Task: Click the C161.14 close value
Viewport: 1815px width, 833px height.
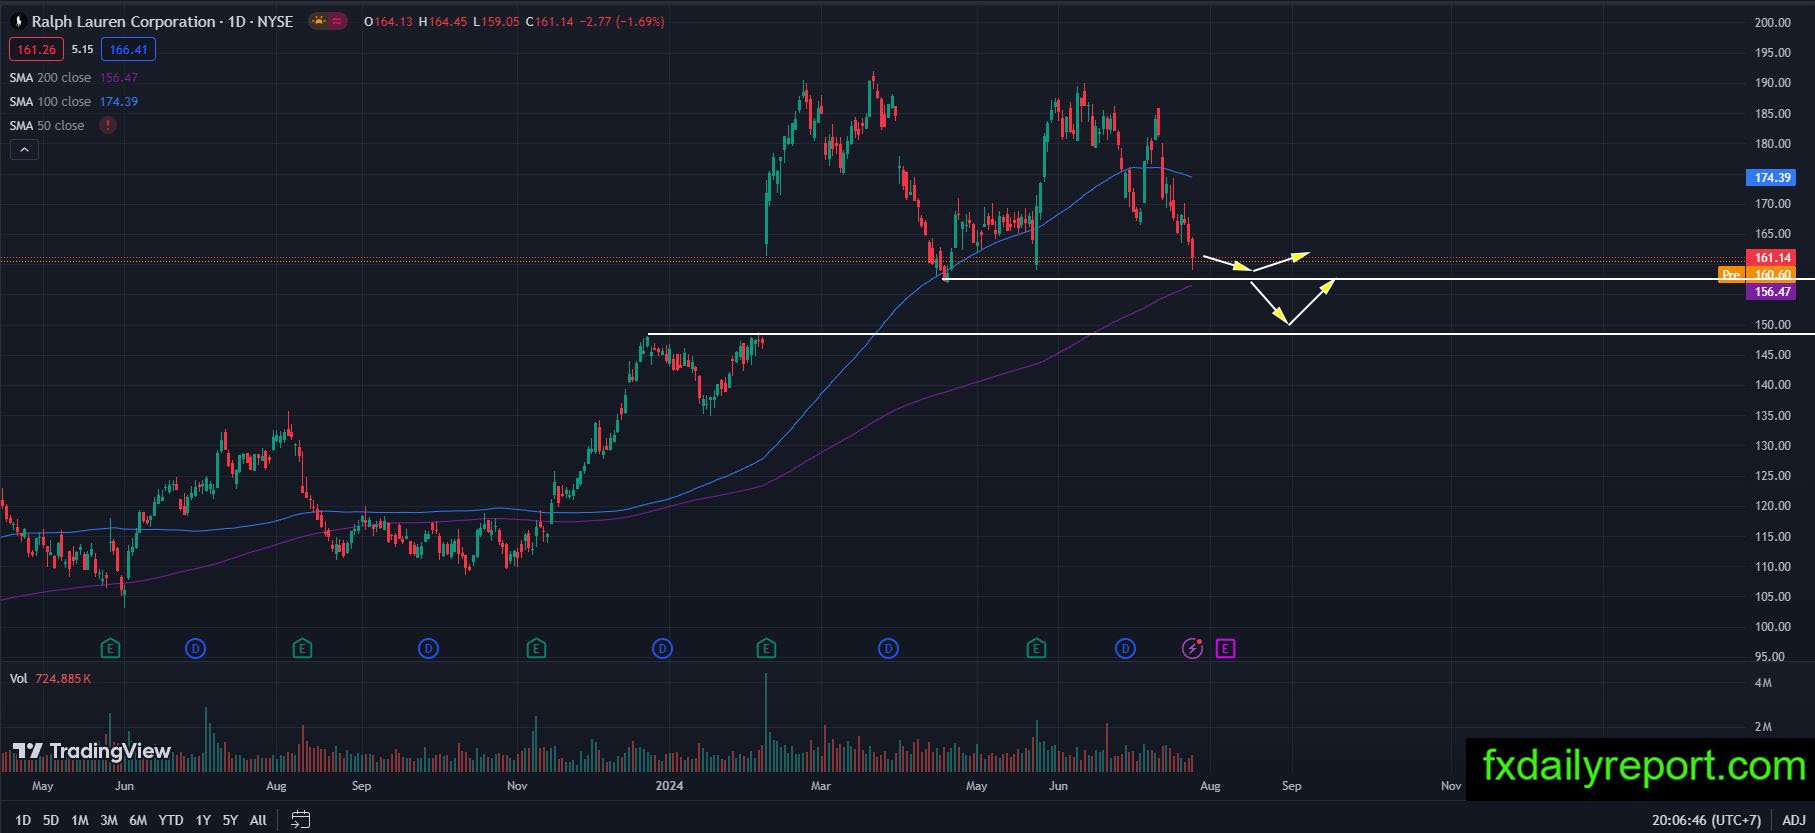Action: click(x=551, y=21)
